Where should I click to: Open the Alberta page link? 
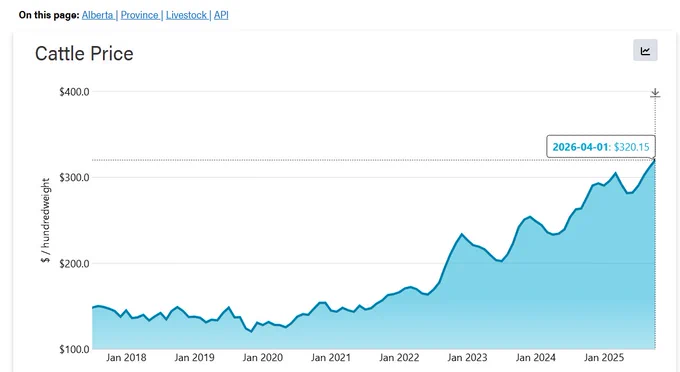tap(98, 15)
